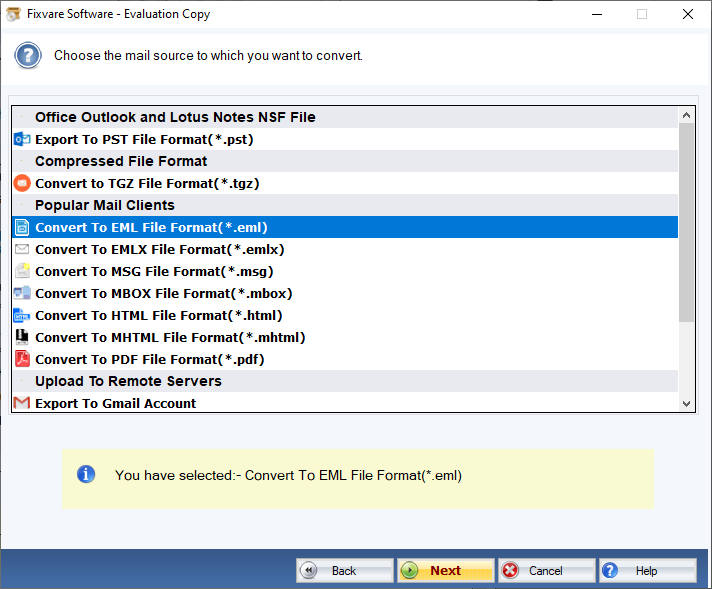The image size is (712, 589).
Task: Select Export To PST File Format(*.pst)
Action: (345, 139)
